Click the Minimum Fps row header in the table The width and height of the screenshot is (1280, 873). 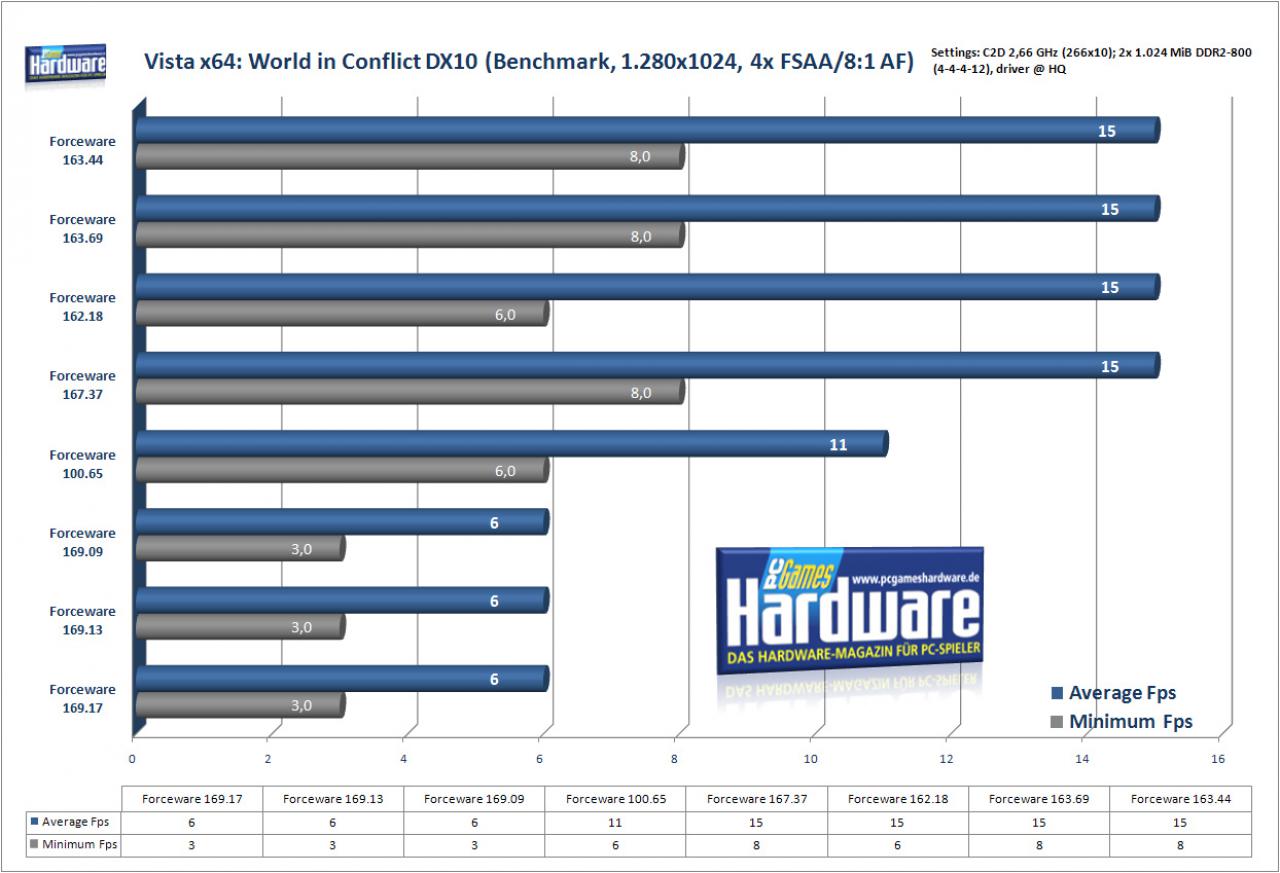pyautogui.click(x=72, y=845)
